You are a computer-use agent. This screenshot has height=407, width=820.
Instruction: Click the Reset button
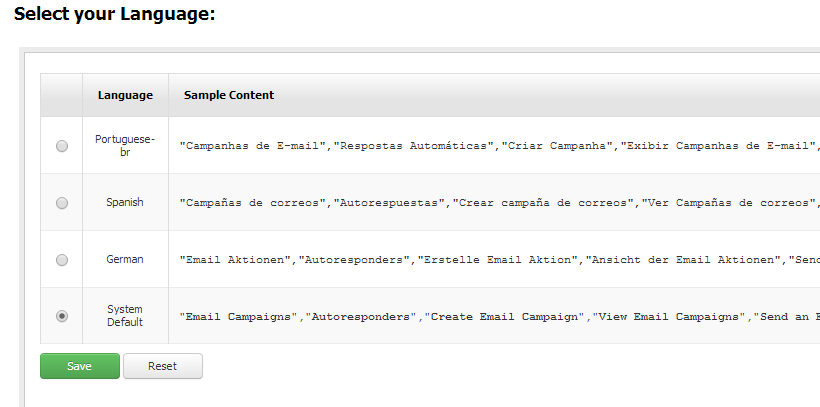pyautogui.click(x=163, y=366)
